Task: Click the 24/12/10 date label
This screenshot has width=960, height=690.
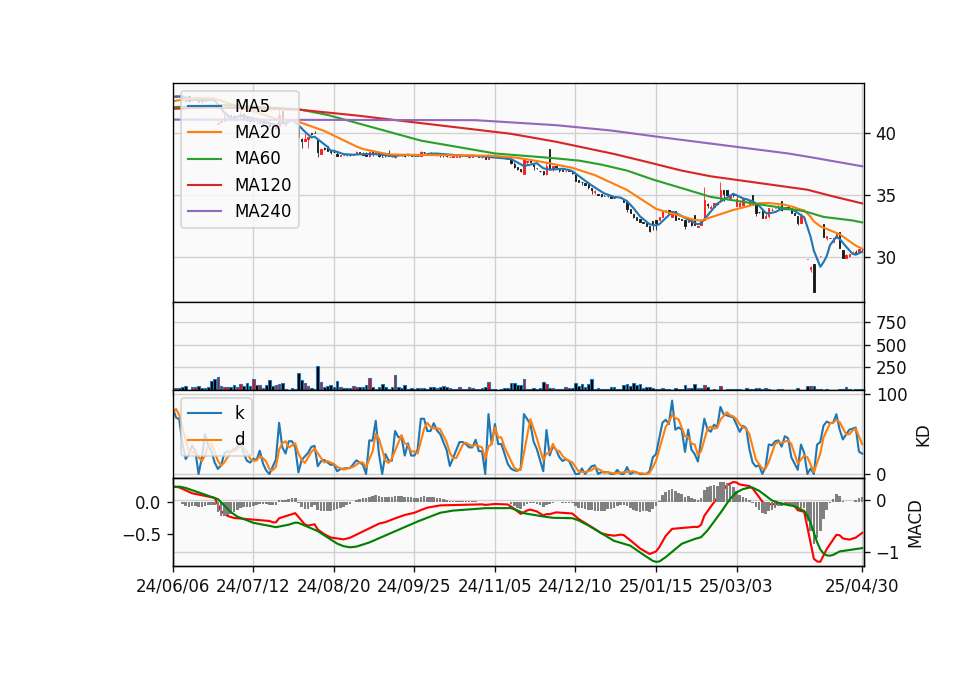Action: (x=575, y=586)
